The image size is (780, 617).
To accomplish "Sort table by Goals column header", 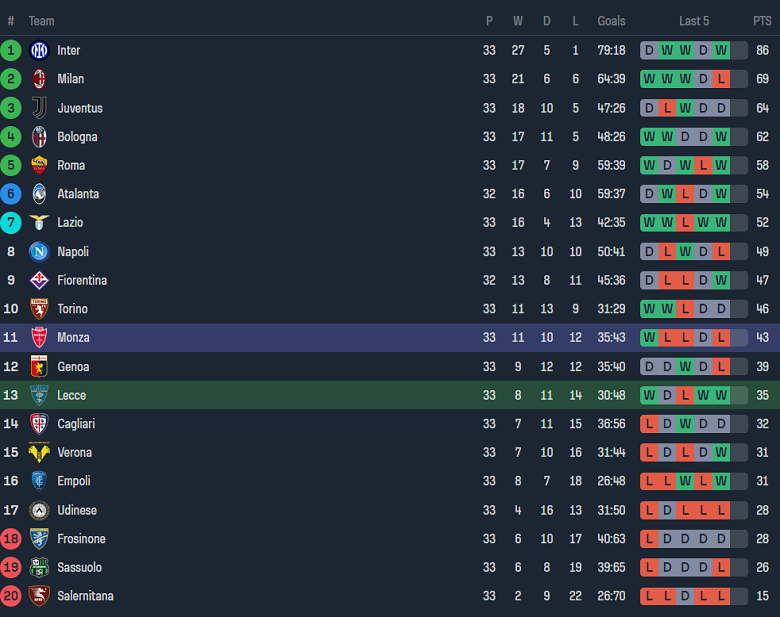I will tap(611, 21).
